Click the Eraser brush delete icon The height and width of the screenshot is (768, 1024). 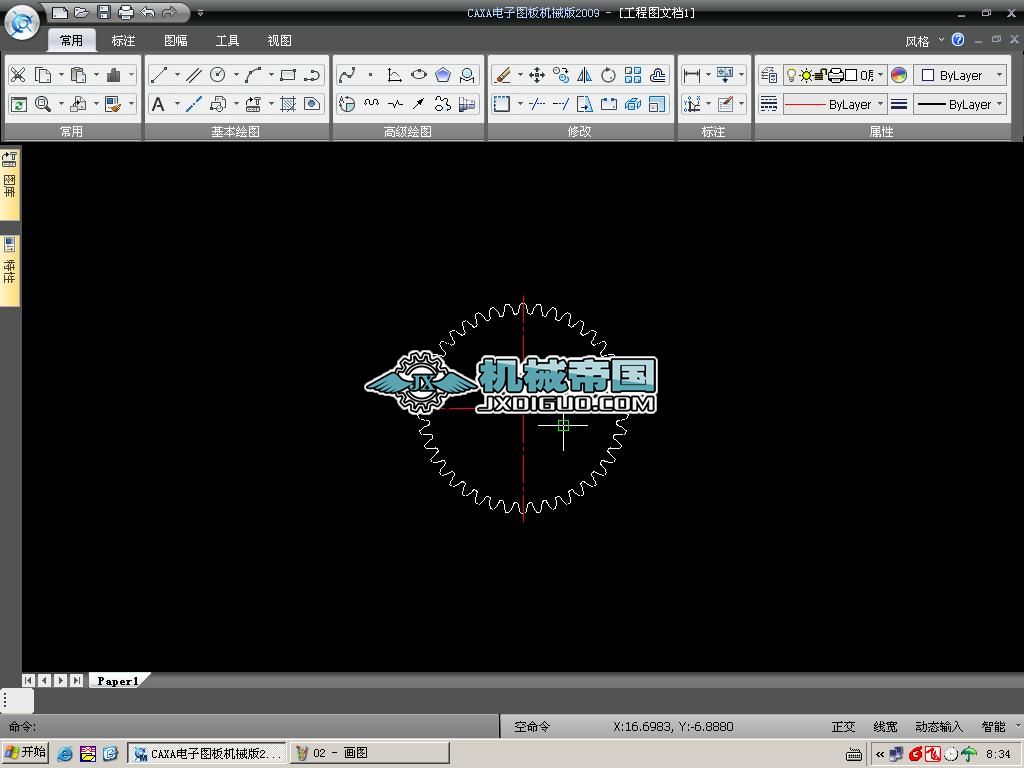[x=502, y=75]
